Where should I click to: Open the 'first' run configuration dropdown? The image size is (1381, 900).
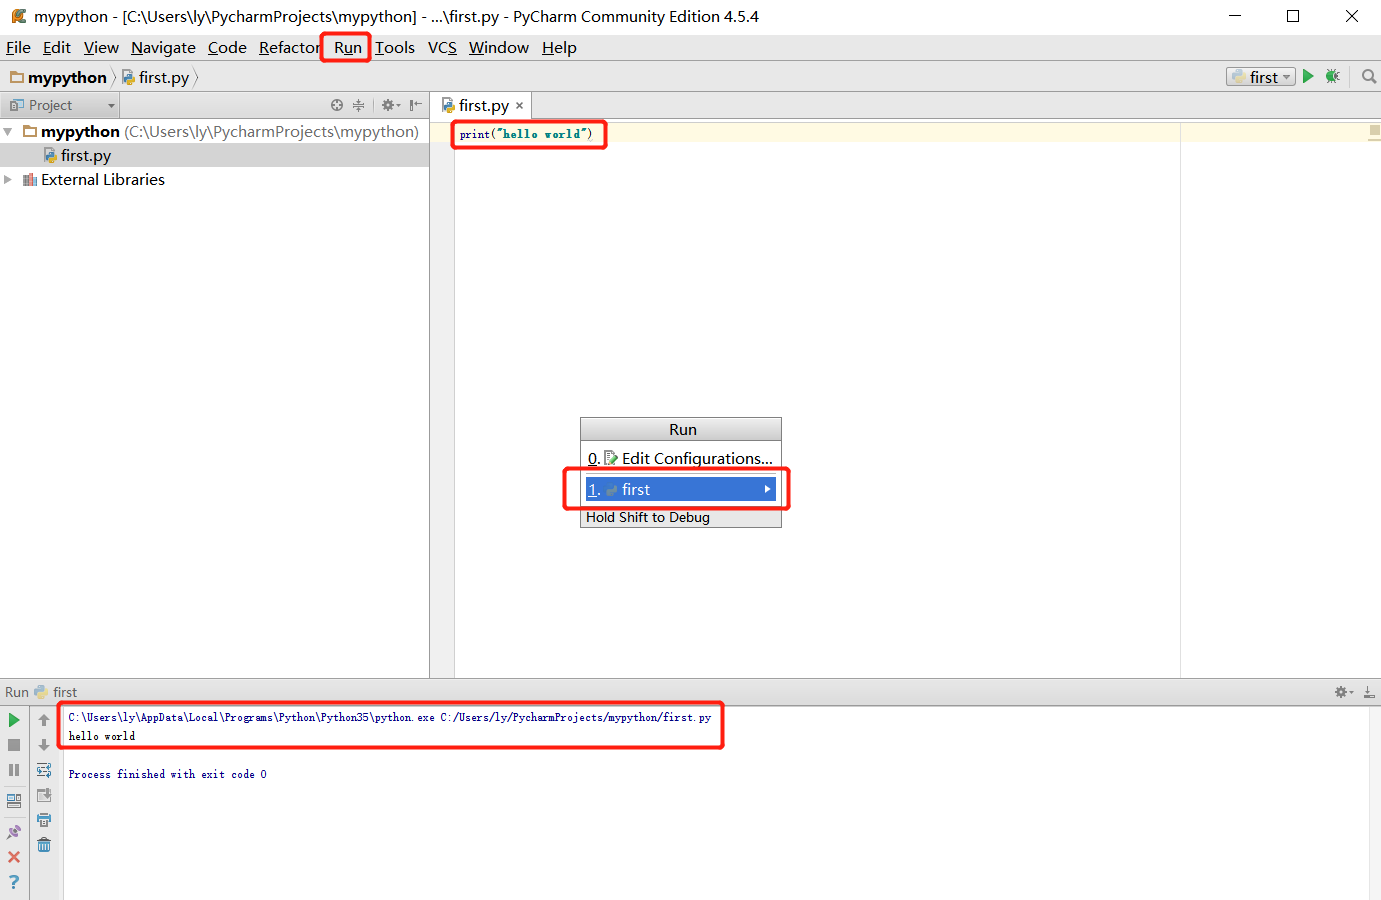(x=1261, y=77)
